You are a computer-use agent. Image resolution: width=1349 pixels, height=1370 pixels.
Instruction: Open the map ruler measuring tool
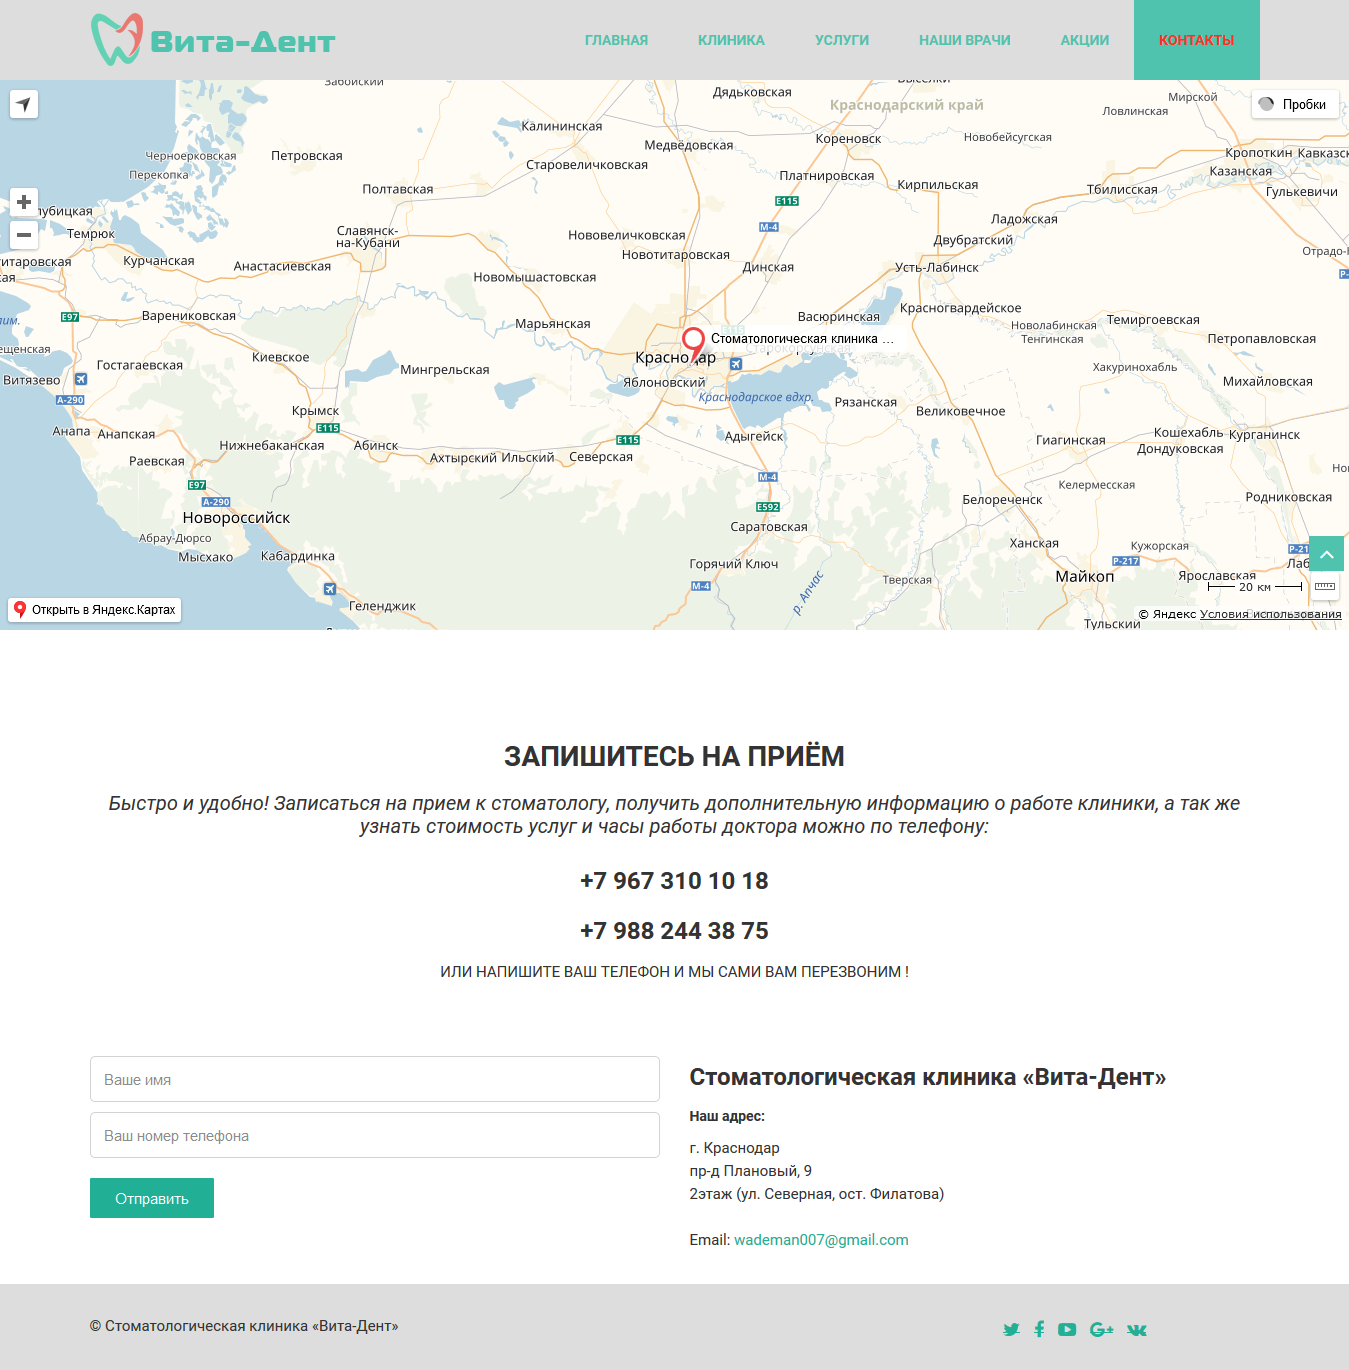(1325, 586)
